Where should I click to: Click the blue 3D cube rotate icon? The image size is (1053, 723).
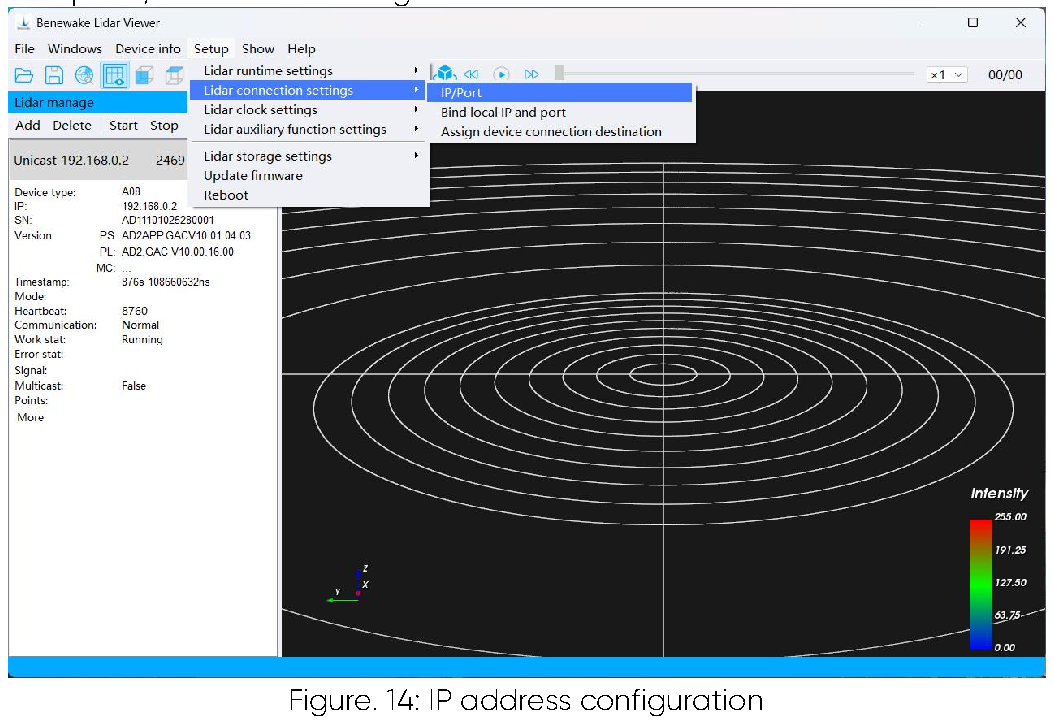pos(445,73)
